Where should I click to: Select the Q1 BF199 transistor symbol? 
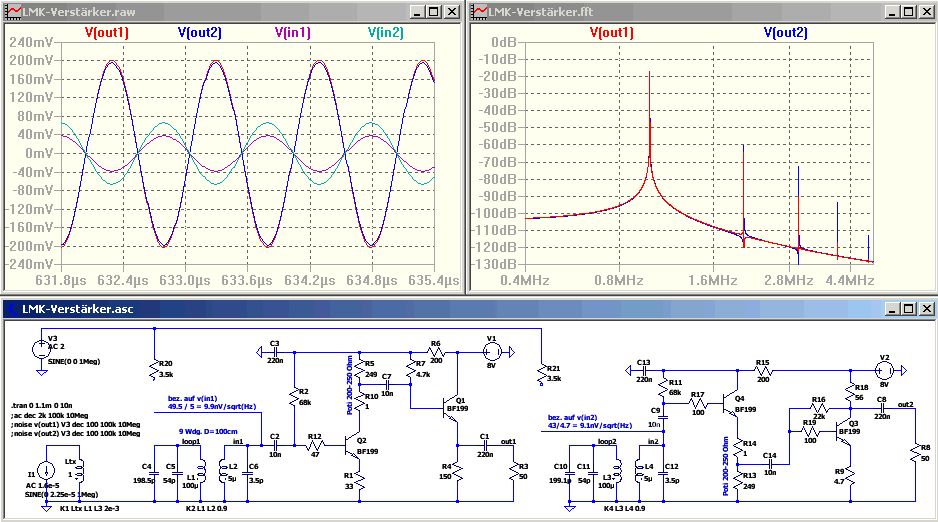tap(449, 410)
